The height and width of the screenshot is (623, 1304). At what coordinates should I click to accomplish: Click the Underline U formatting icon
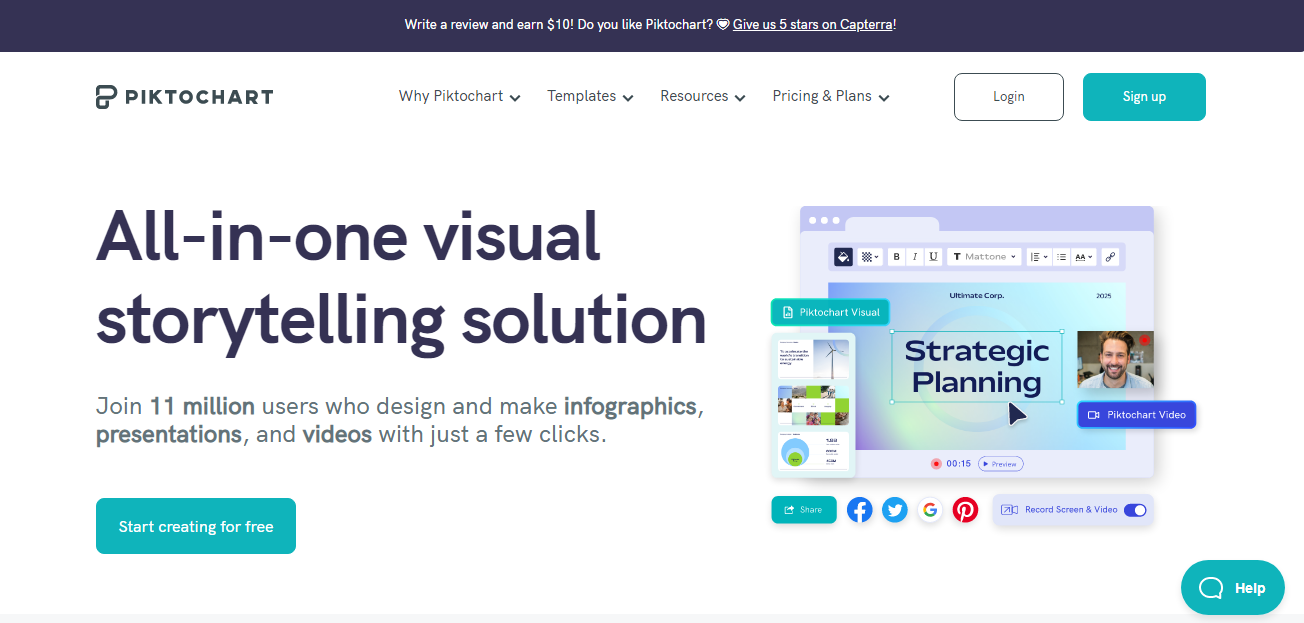tap(934, 257)
